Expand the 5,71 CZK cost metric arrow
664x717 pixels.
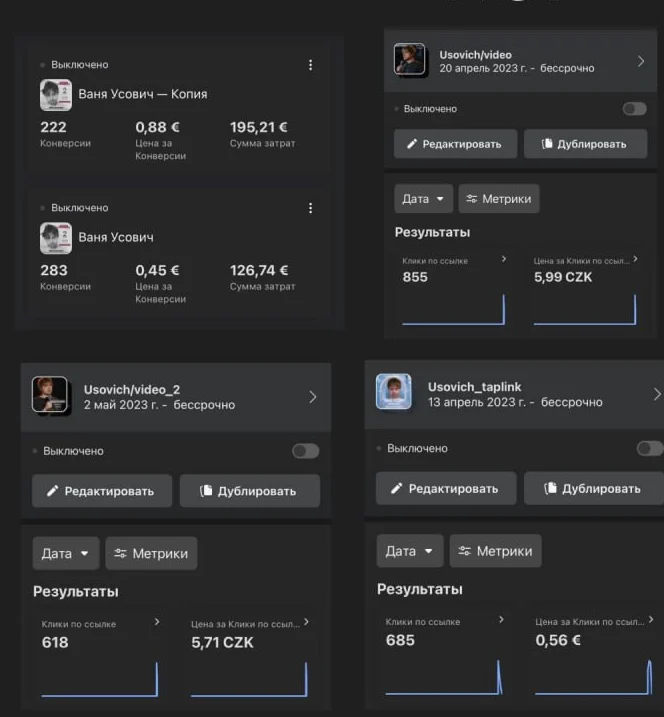306,622
